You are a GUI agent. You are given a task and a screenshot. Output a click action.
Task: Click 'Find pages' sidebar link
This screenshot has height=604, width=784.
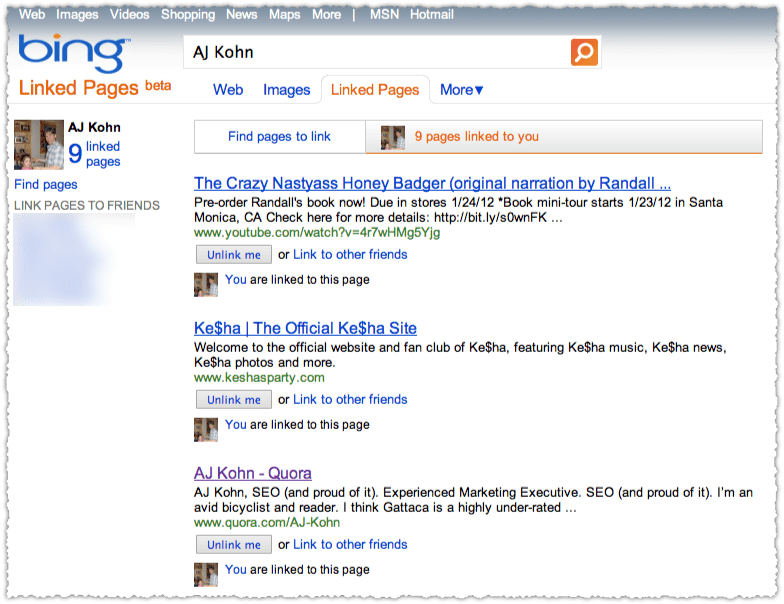[x=46, y=184]
